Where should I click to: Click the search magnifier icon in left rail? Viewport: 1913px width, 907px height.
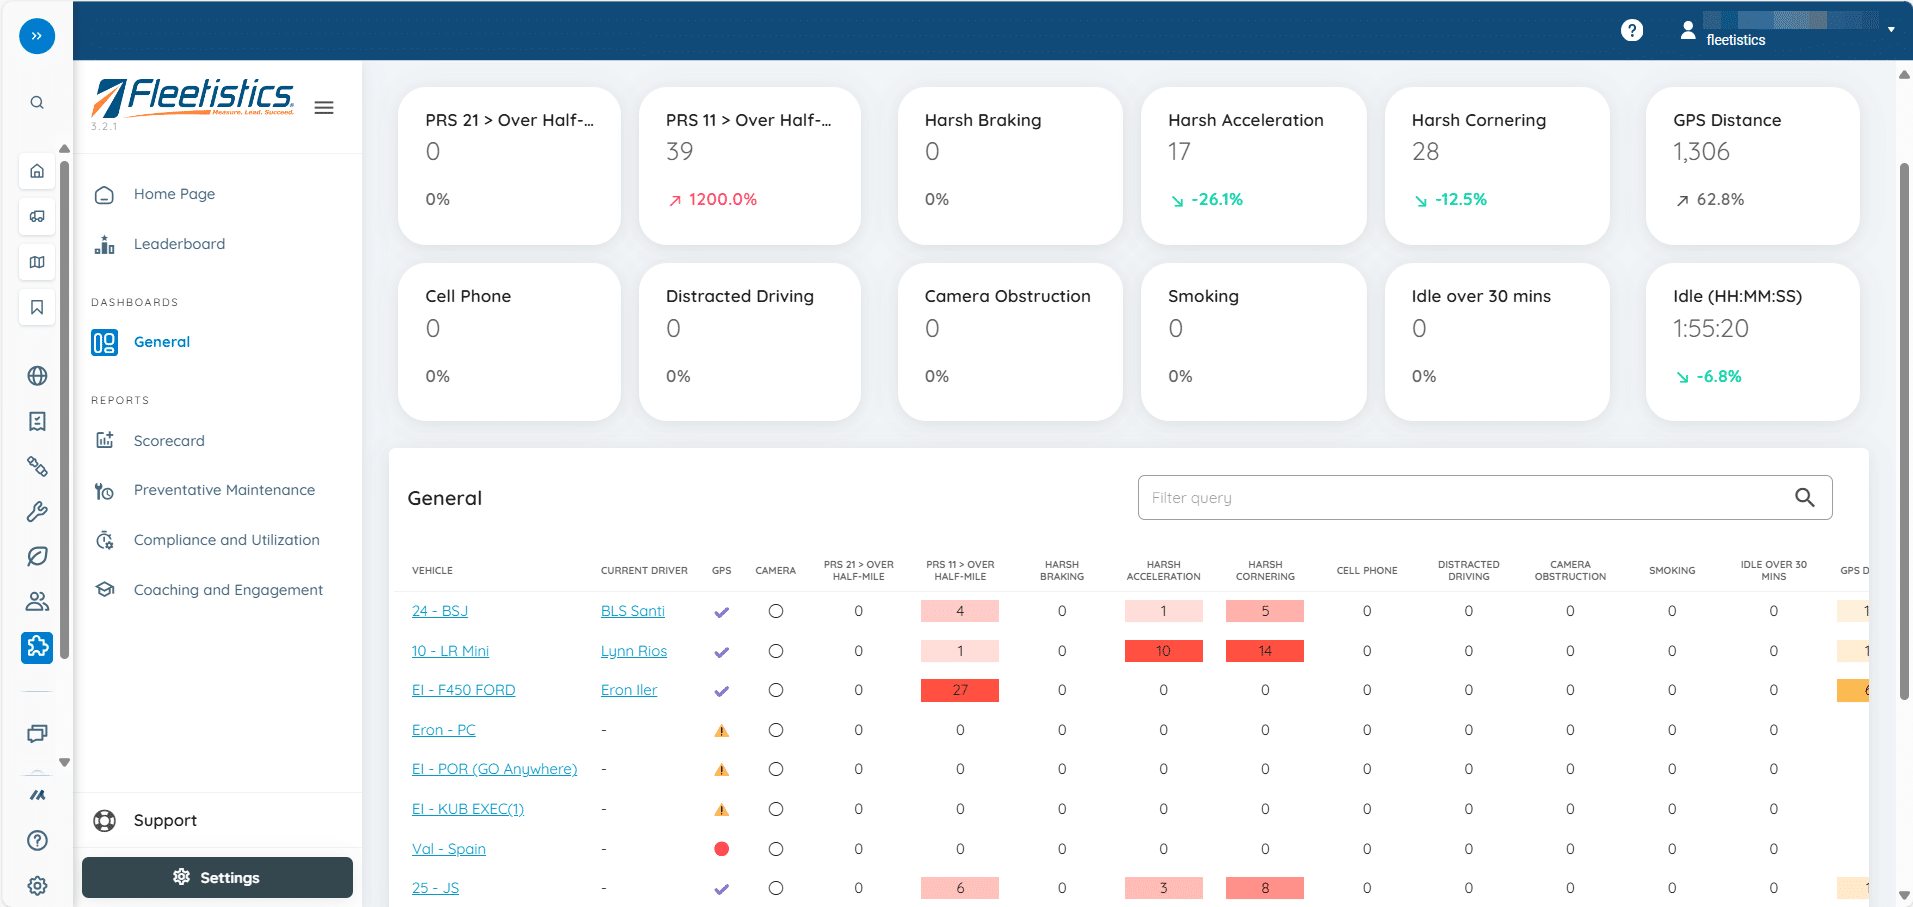37,102
